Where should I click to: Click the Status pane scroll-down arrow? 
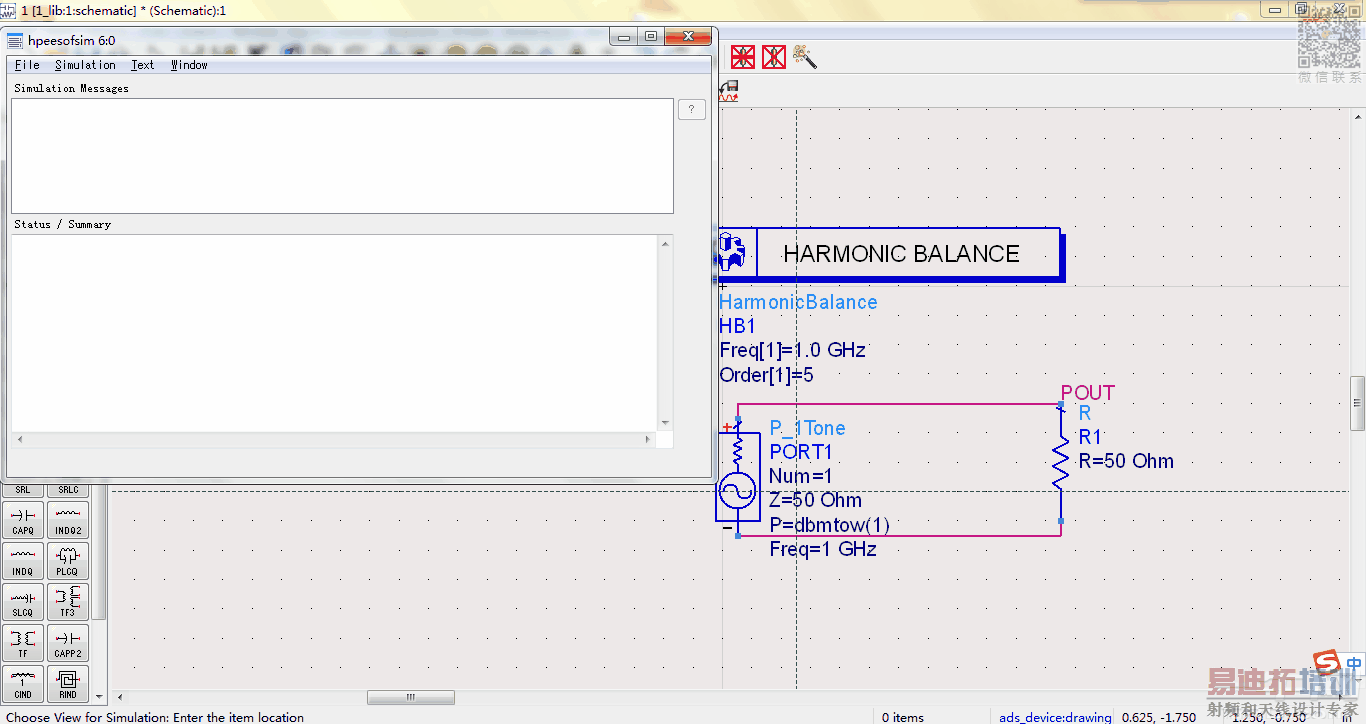(666, 424)
